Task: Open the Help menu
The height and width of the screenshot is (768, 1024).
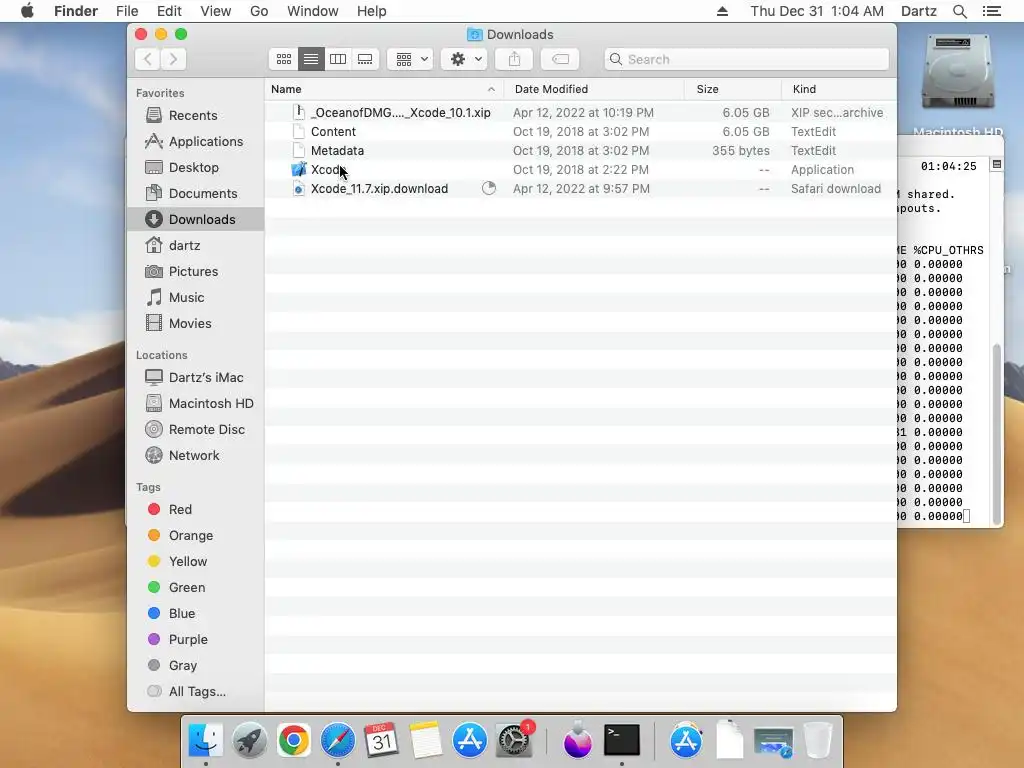Action: click(x=372, y=11)
